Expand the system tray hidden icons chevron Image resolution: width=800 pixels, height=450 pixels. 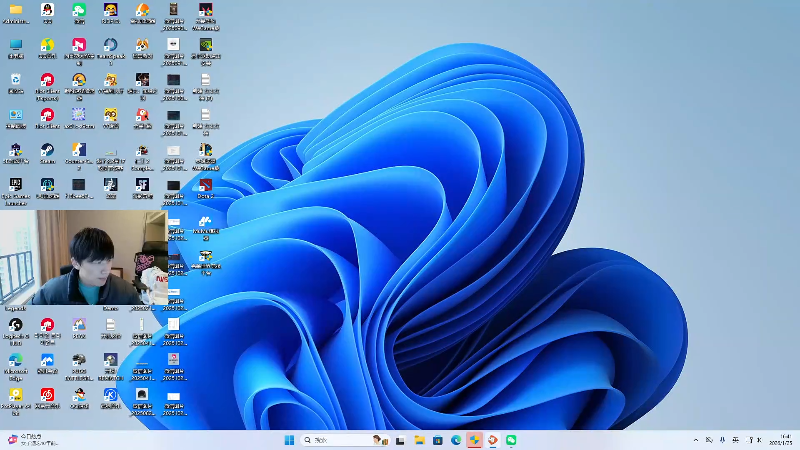[x=696, y=440]
